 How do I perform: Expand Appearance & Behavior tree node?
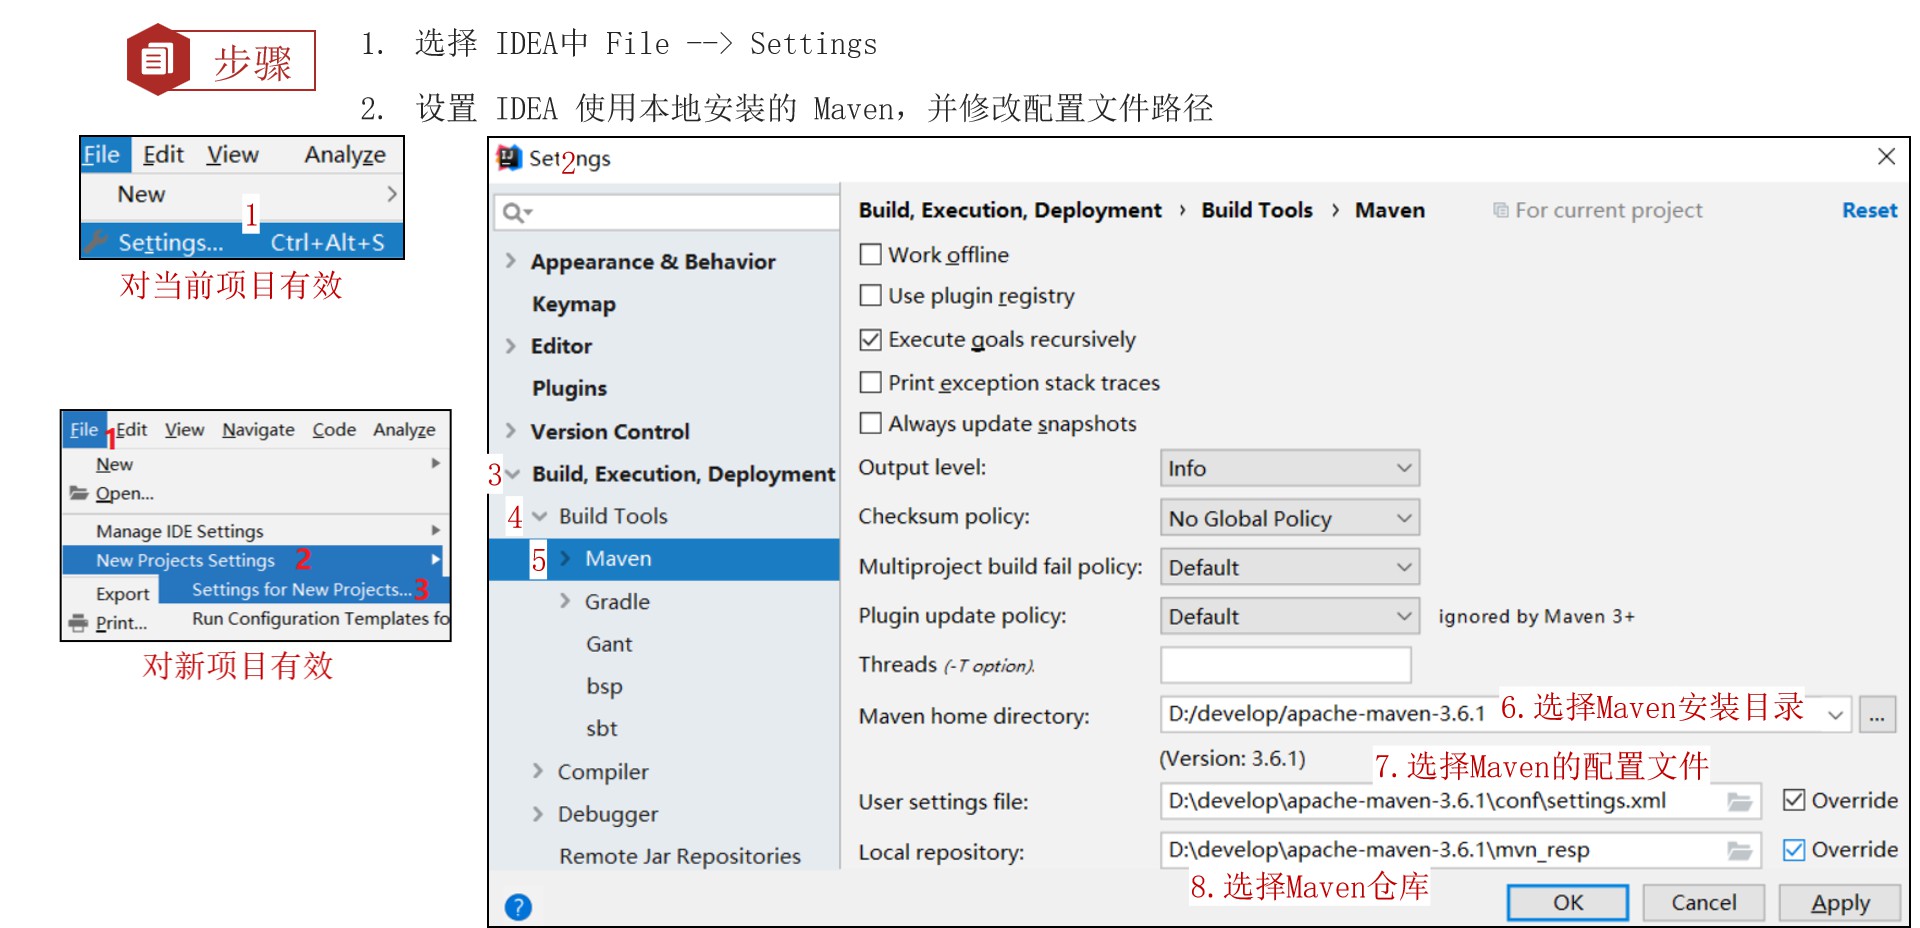coord(511,261)
